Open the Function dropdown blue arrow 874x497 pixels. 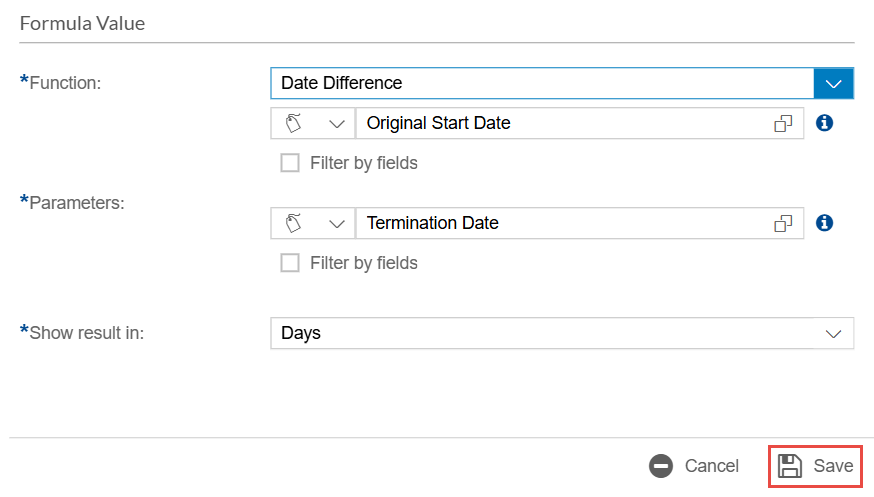point(834,83)
